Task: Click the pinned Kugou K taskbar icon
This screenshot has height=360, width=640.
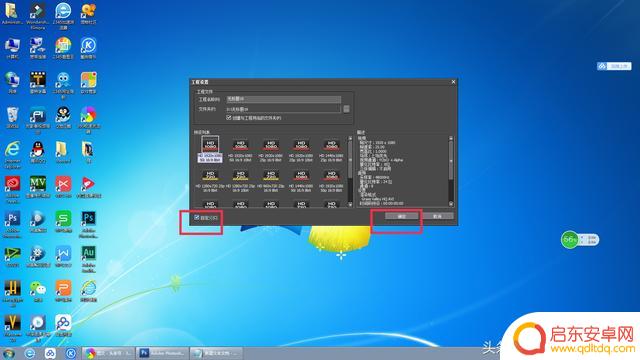Action: tap(71, 353)
